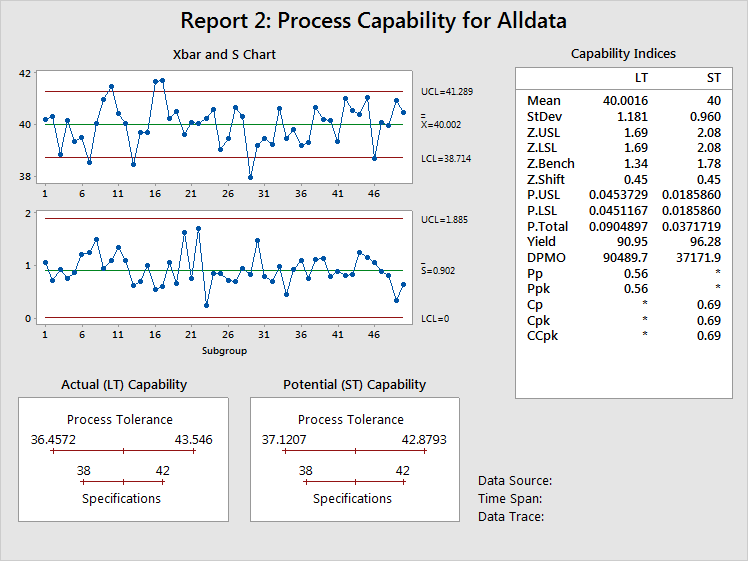
Task: Click the 'UCL=1.885' label on the S chart
Action: click(444, 220)
